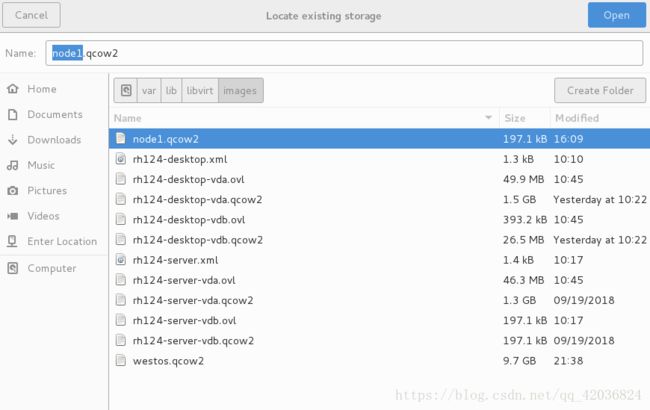Sort files by the Name column header

coord(304,118)
